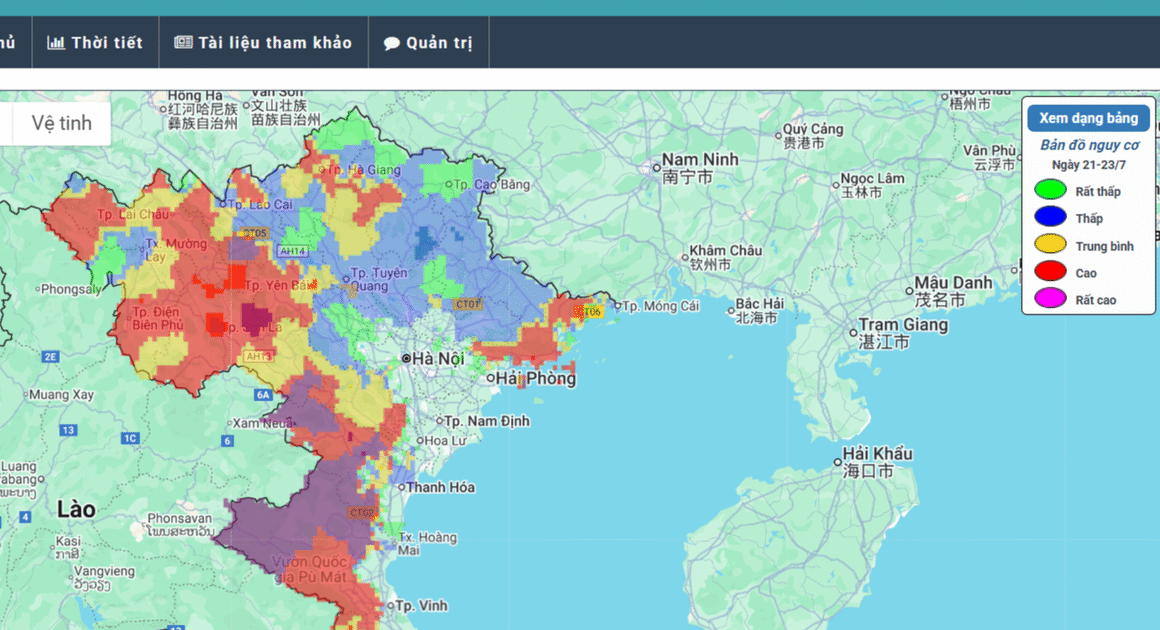Click the Hải Phòng city label
The image size is (1160, 630).
537,379
